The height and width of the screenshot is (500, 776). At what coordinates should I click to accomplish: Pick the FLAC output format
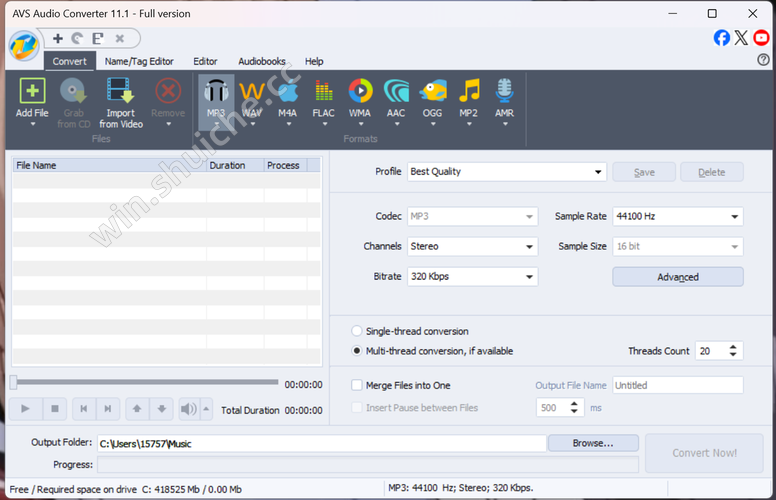click(x=323, y=93)
